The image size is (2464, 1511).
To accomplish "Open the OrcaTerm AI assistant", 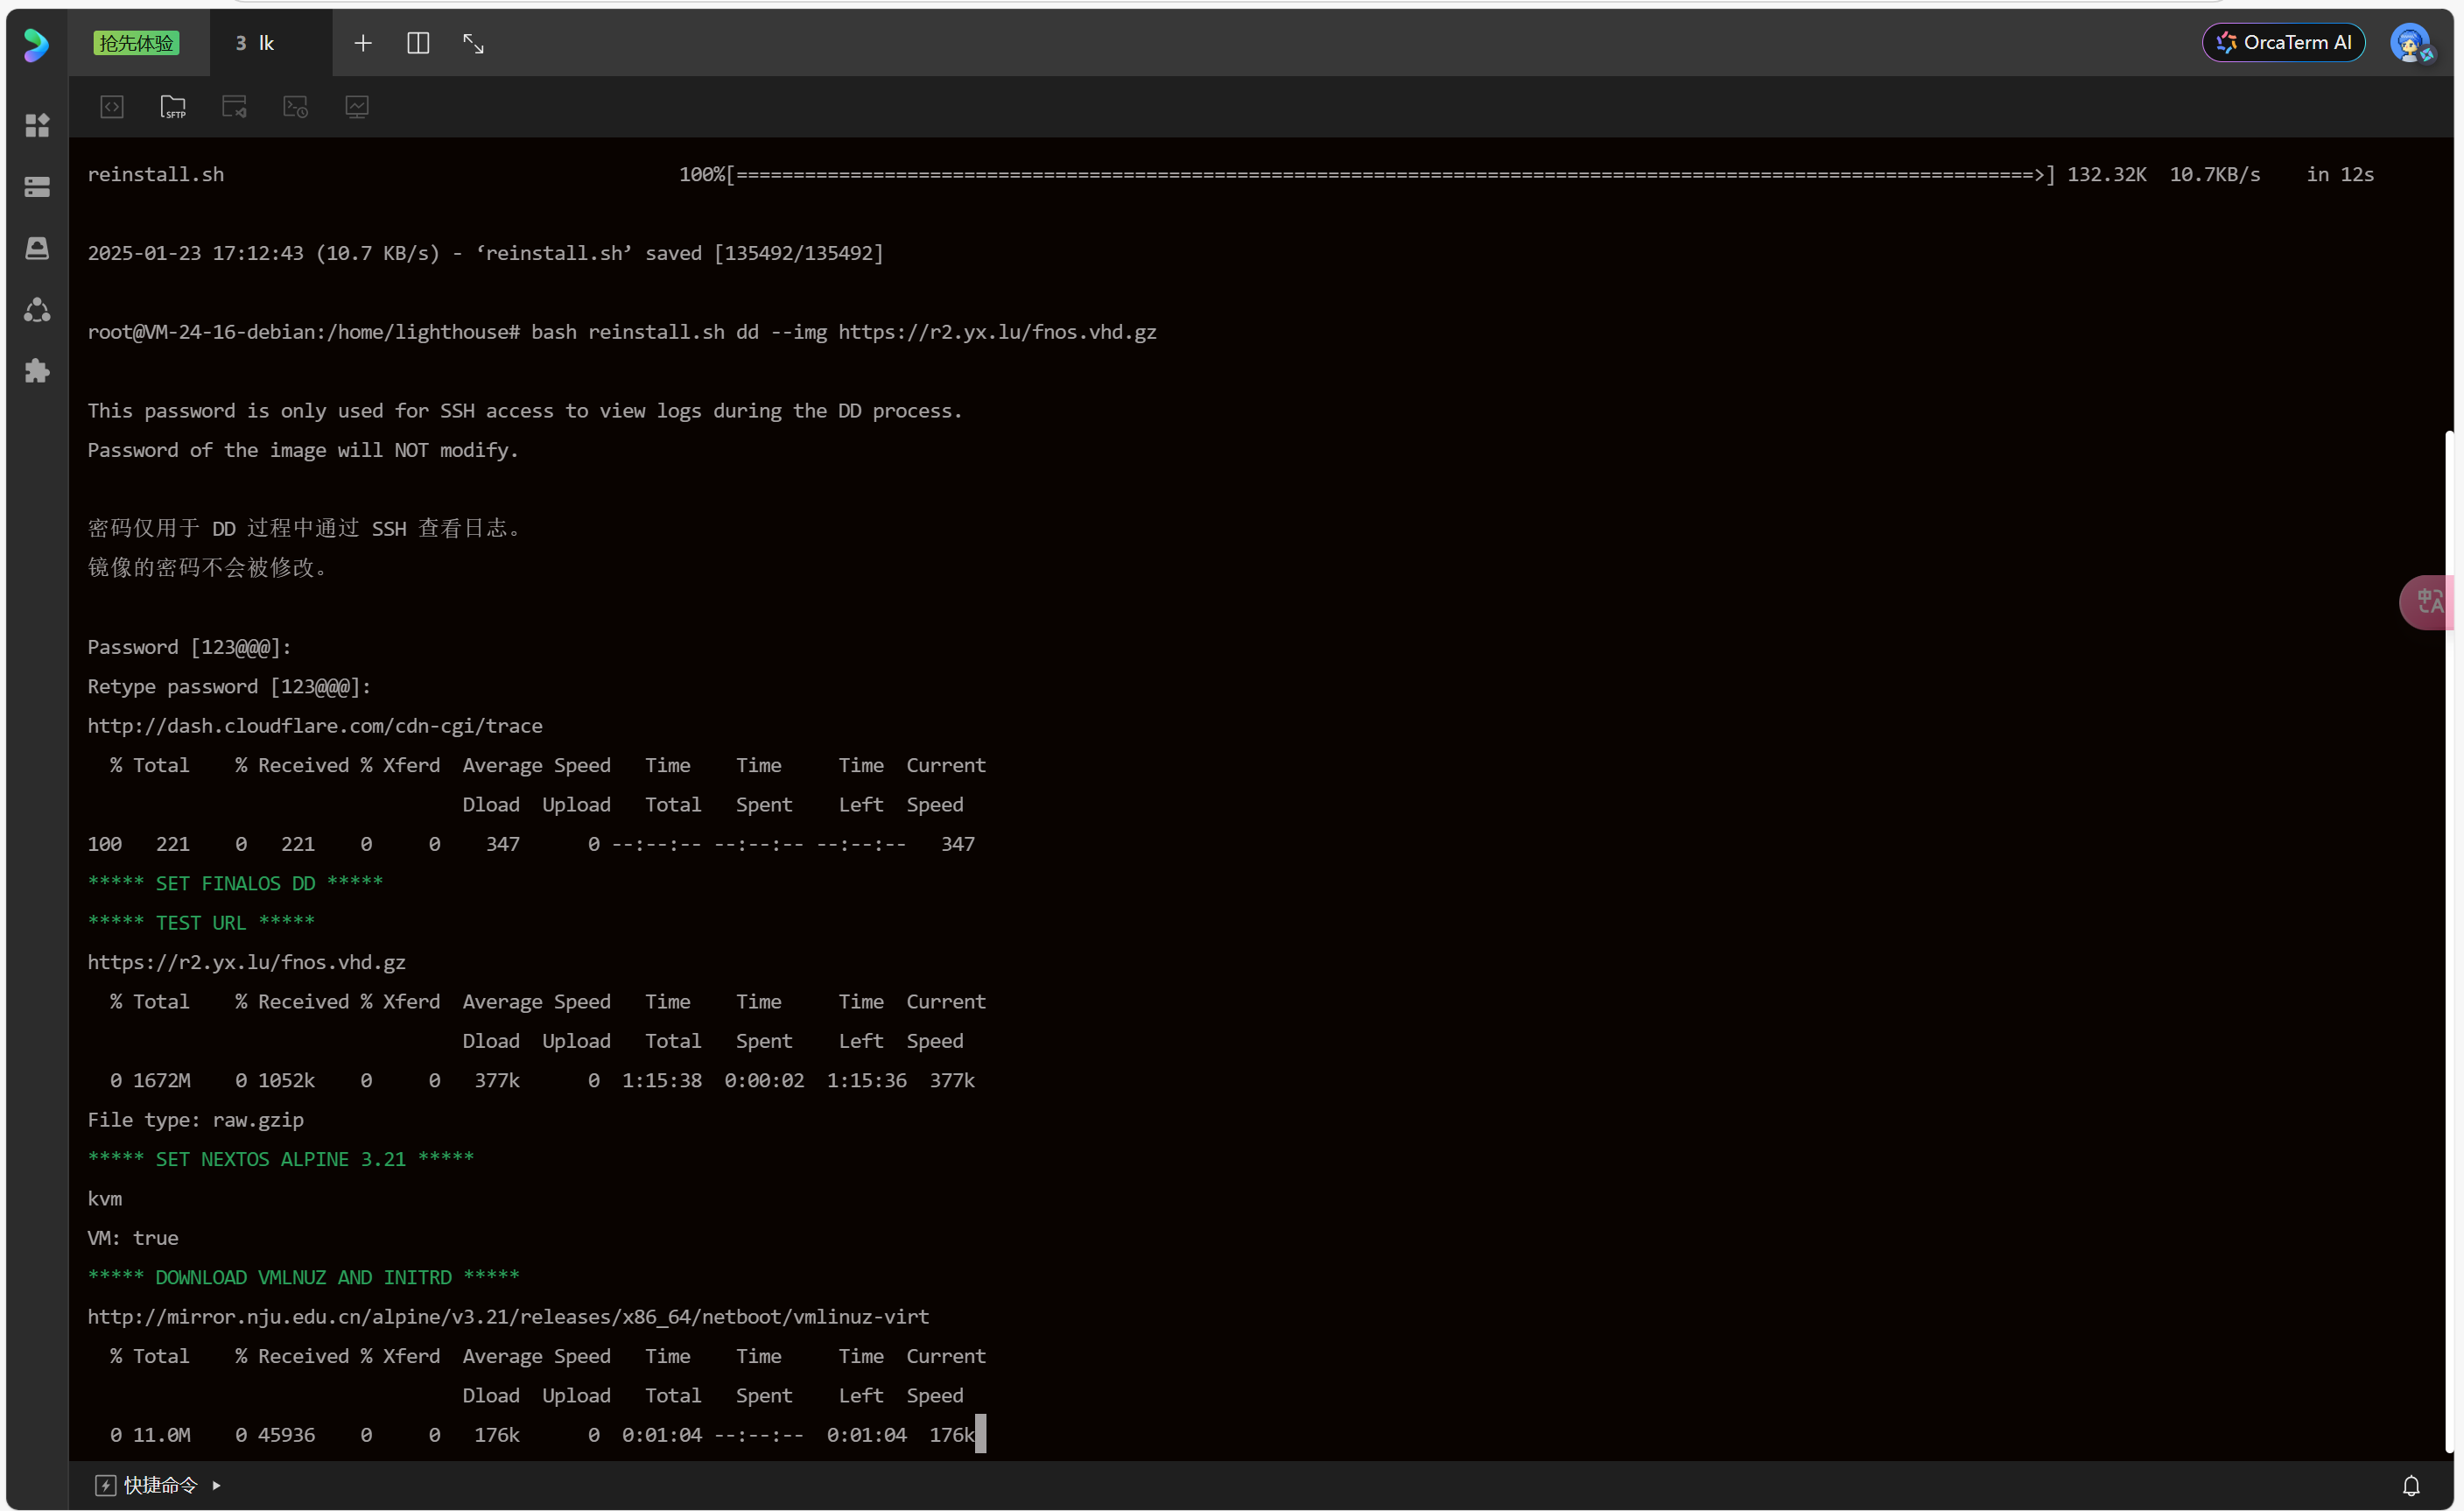I will (2283, 43).
